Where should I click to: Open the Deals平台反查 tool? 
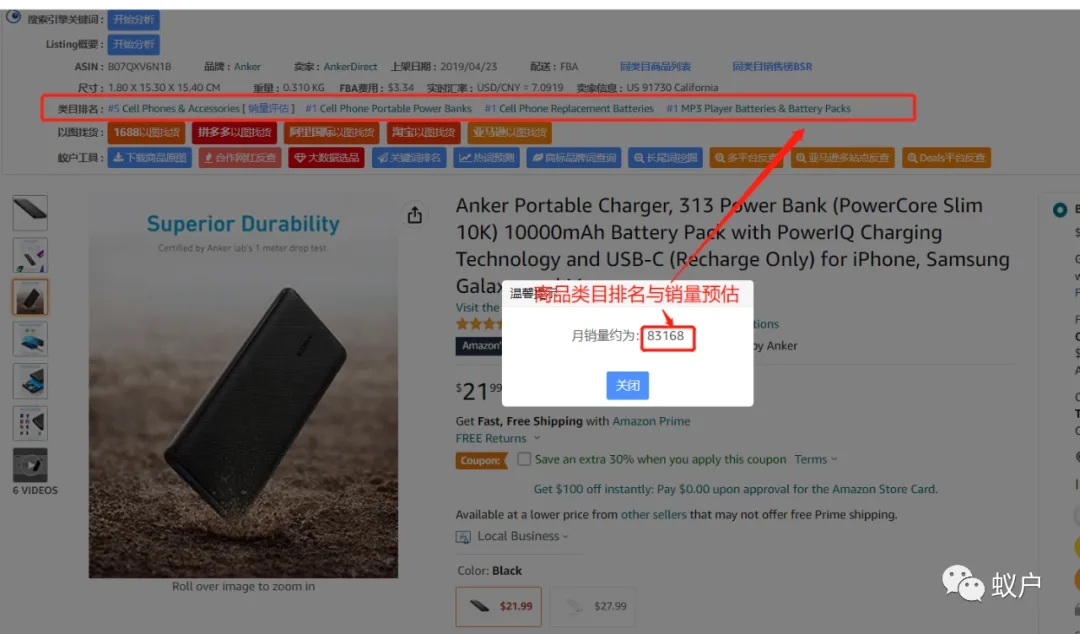946,158
